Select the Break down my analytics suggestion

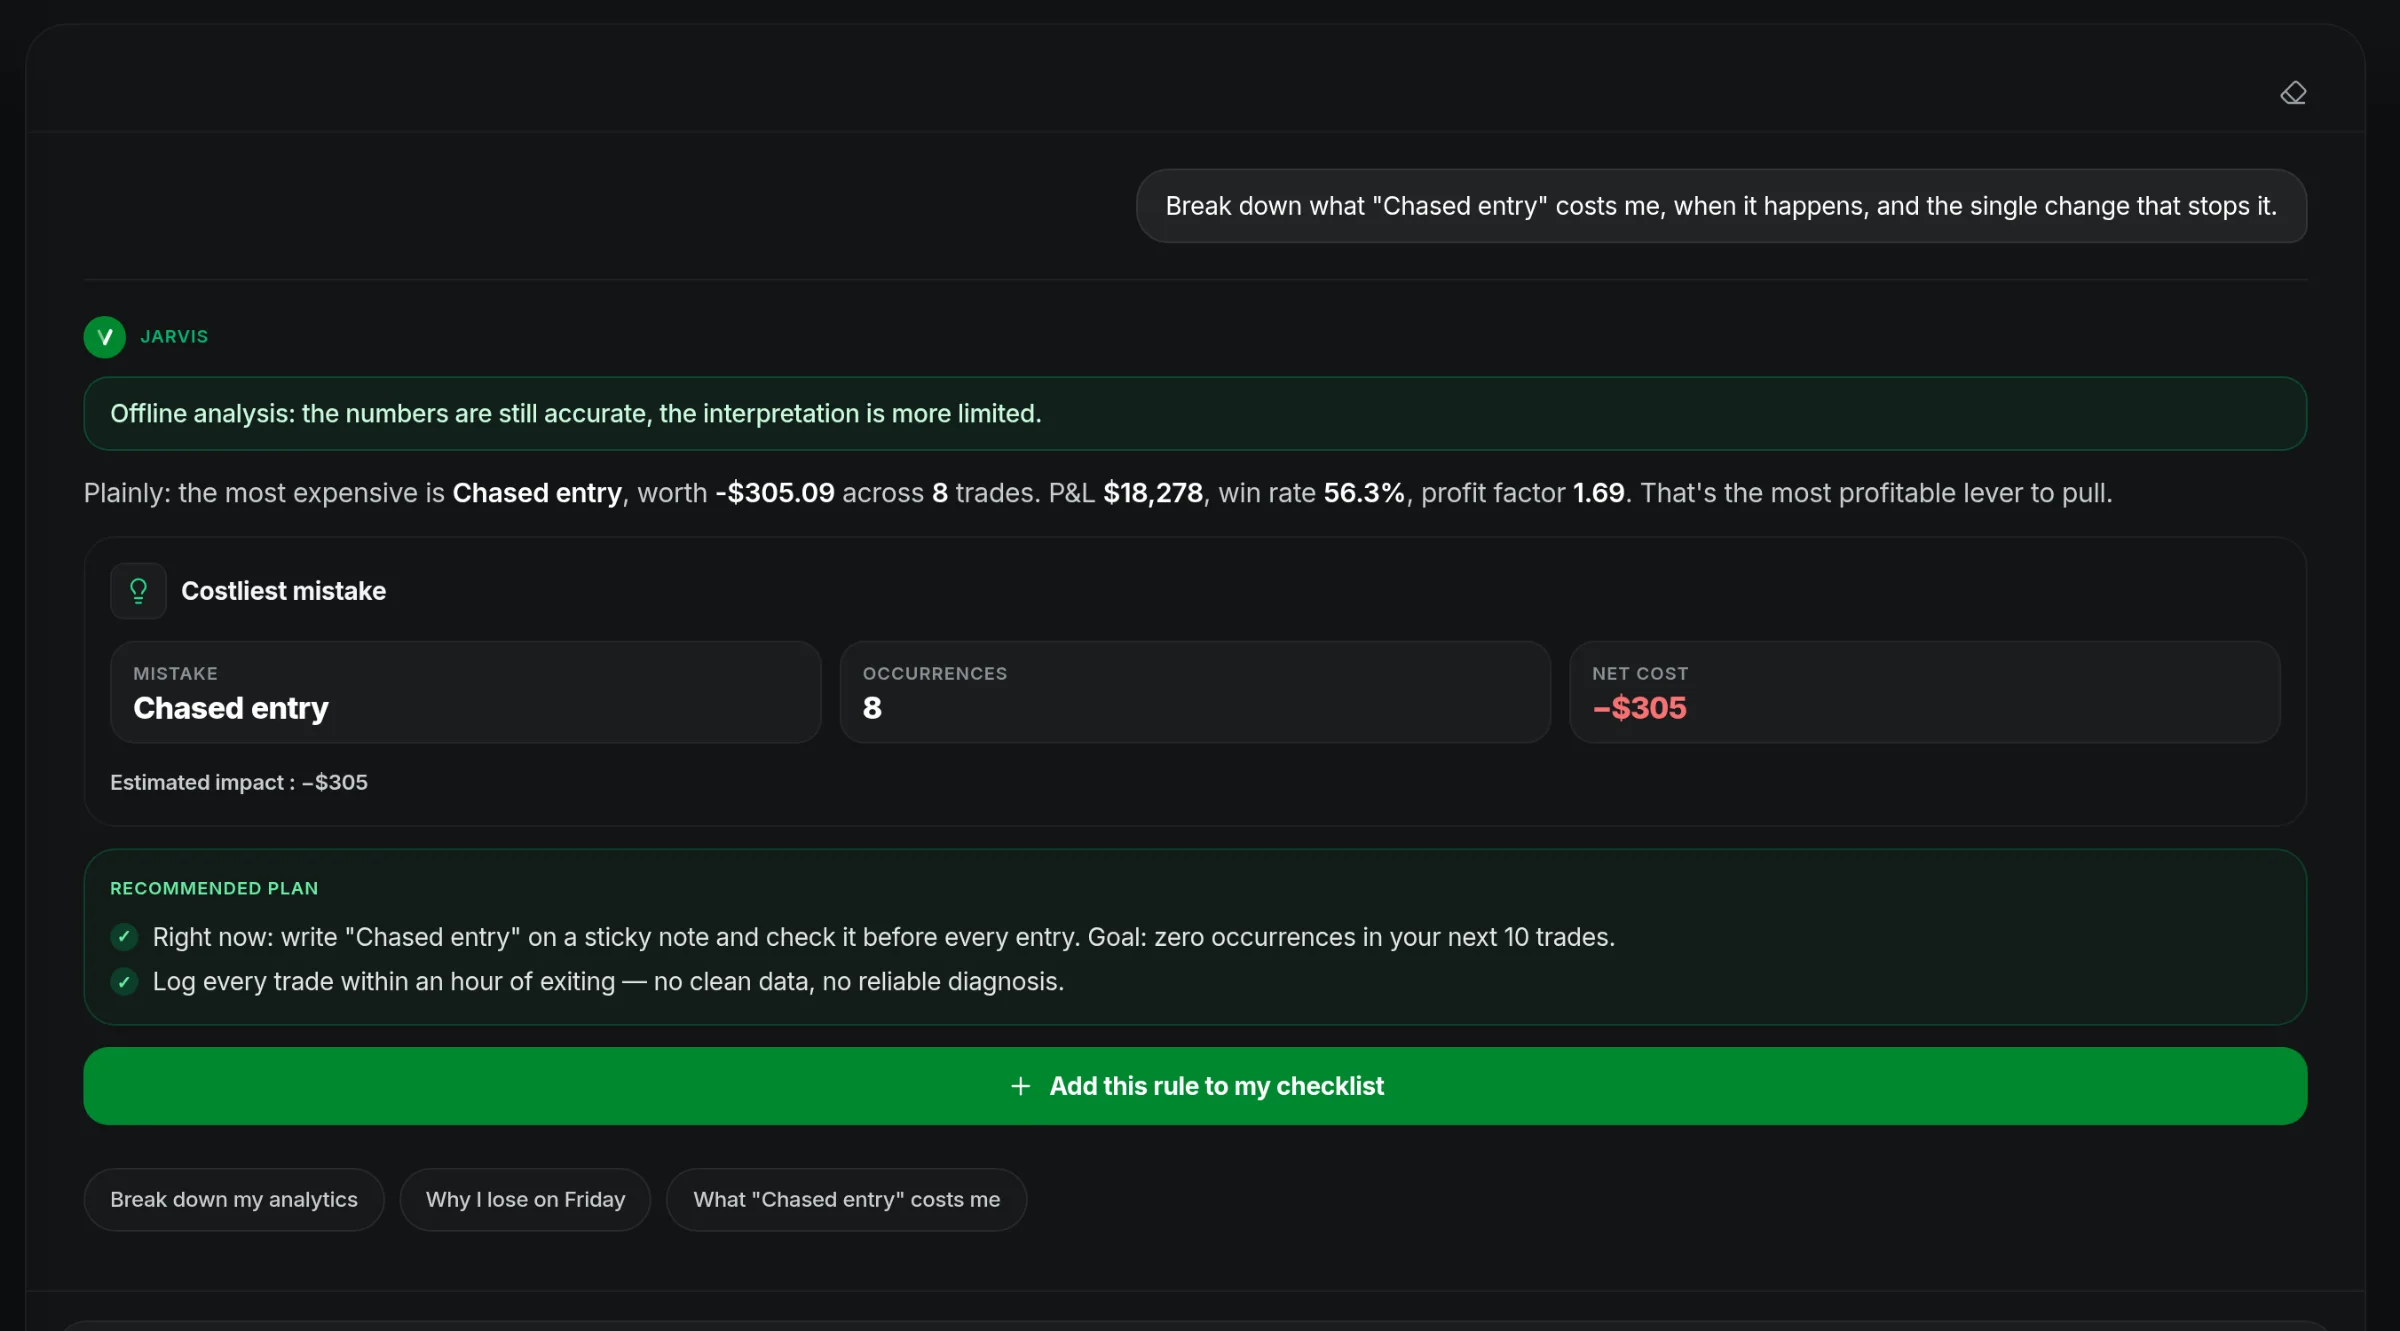pyautogui.click(x=234, y=1200)
